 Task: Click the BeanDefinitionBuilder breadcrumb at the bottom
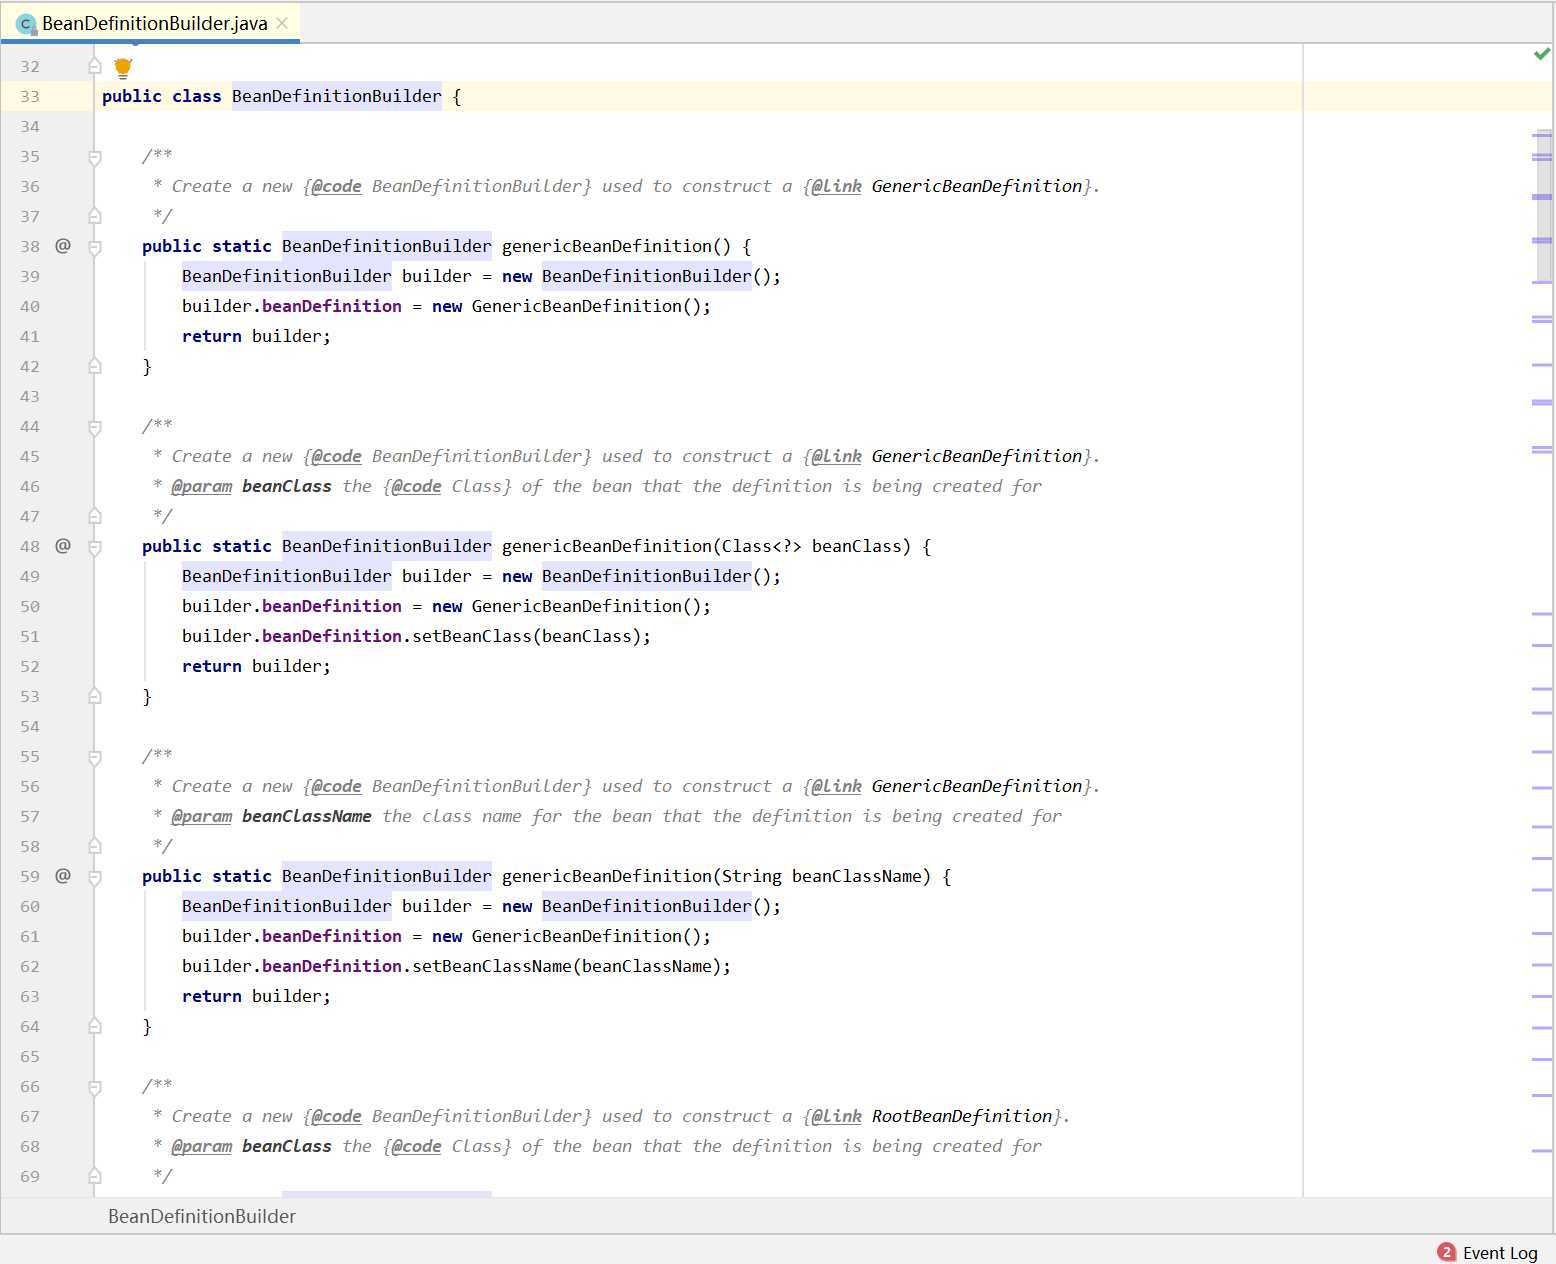(x=202, y=1216)
